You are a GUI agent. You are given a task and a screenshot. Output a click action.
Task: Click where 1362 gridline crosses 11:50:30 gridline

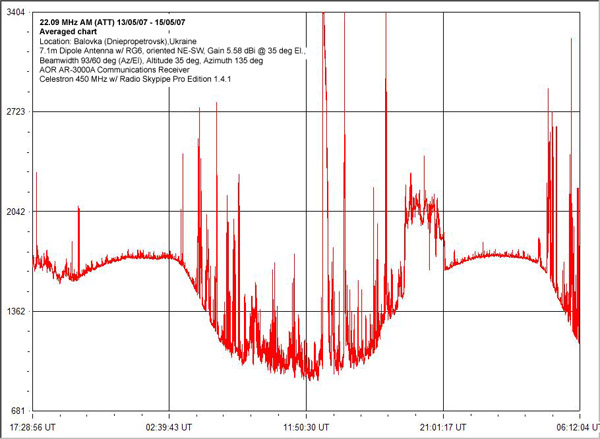point(306,311)
